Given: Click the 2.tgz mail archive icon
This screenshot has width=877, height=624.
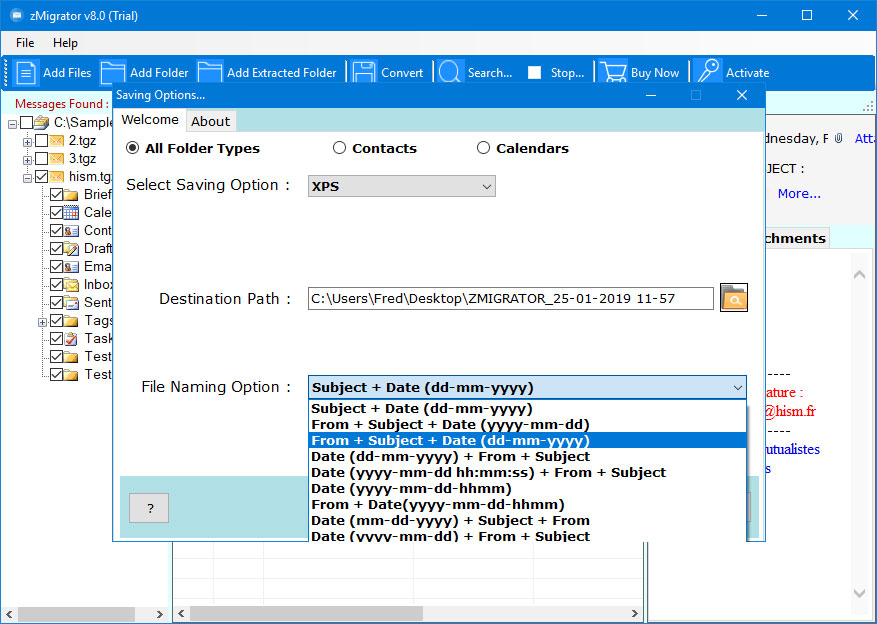Looking at the screenshot, I should 56,140.
